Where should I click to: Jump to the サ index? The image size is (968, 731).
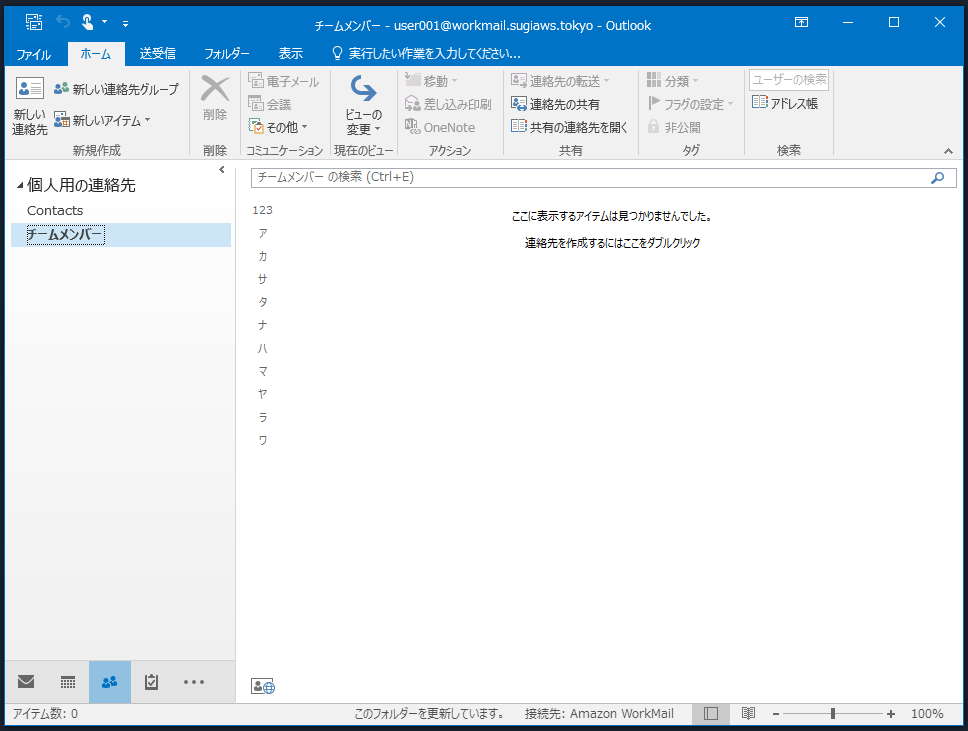263,279
